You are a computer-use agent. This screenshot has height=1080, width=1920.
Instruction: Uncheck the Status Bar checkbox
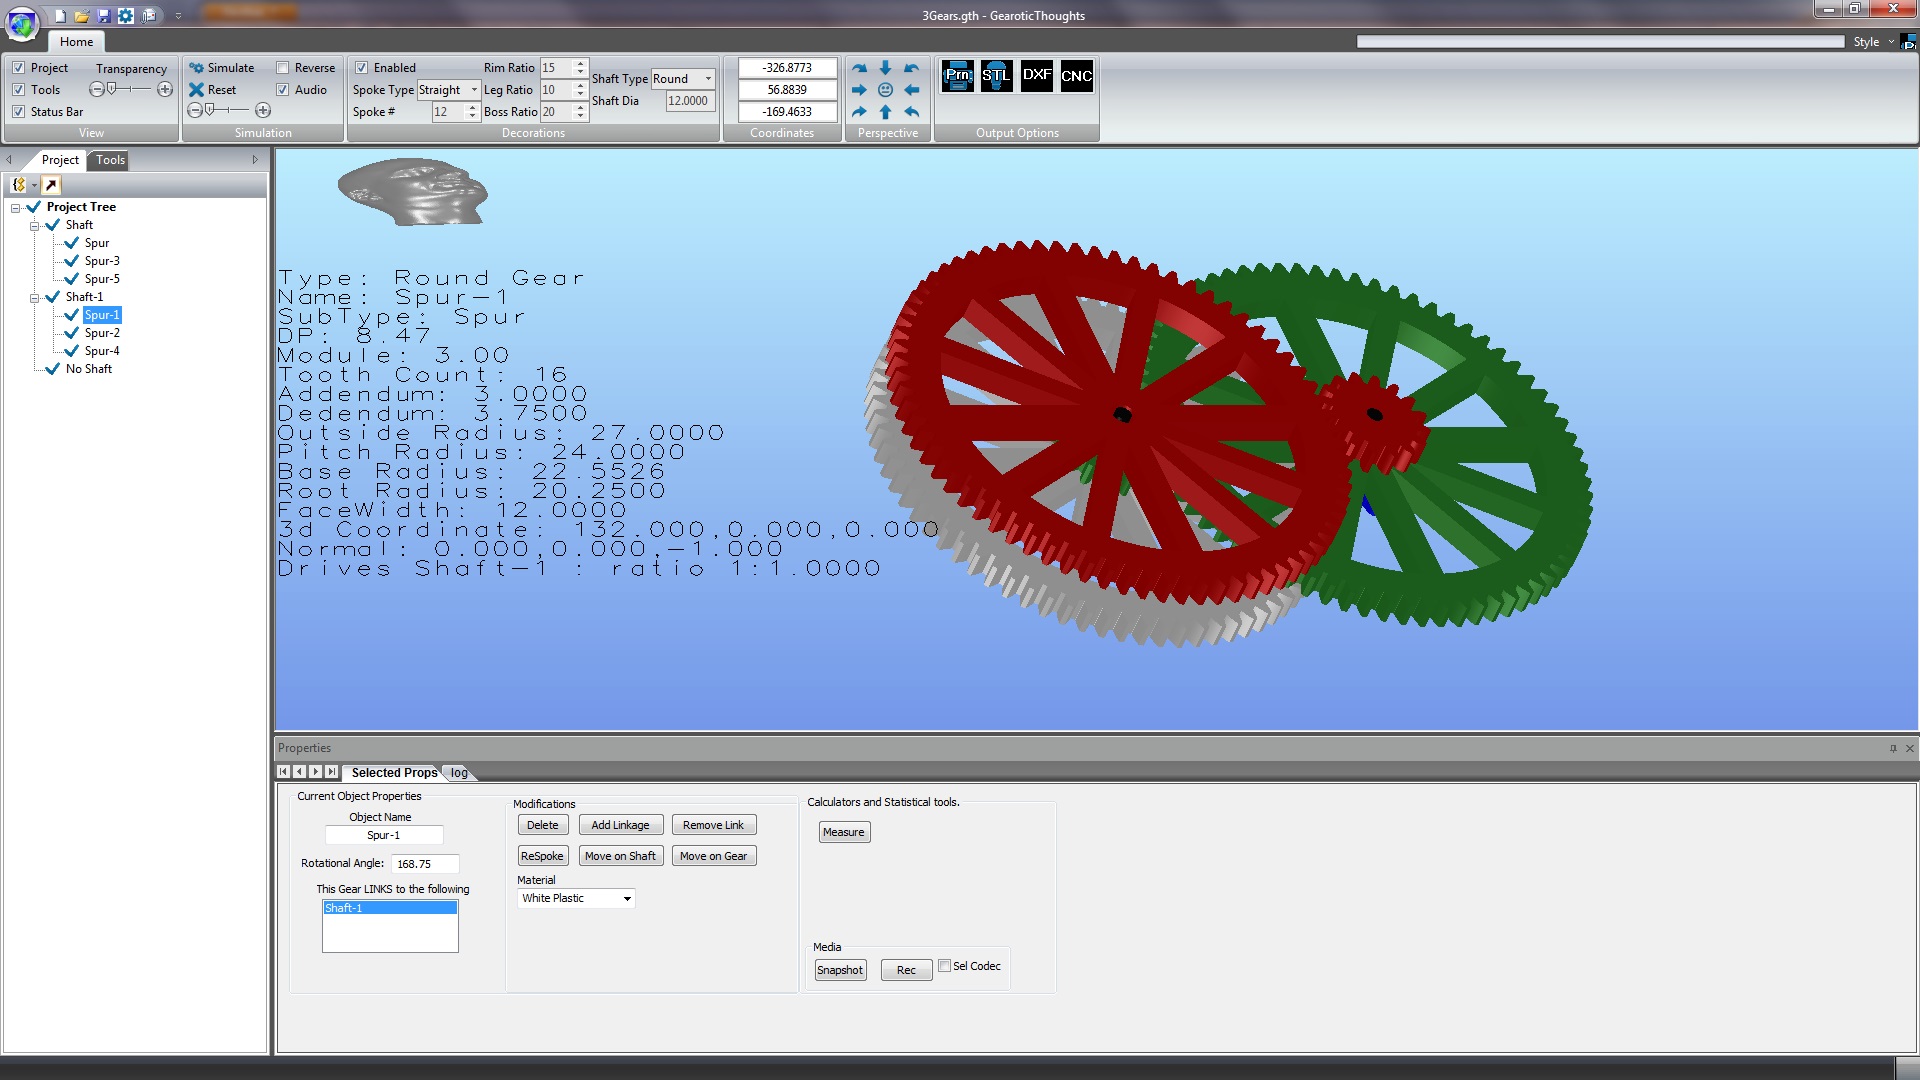[18, 112]
